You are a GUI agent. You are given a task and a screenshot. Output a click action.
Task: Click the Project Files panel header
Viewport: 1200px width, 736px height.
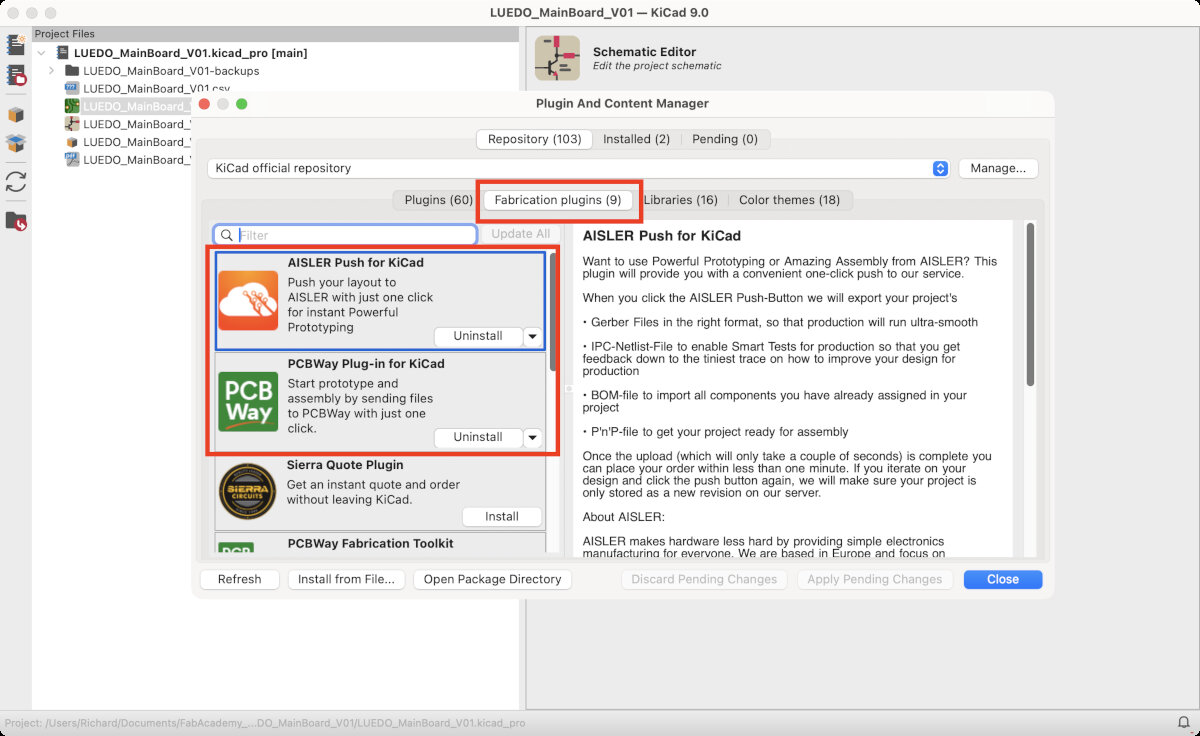[x=276, y=34]
